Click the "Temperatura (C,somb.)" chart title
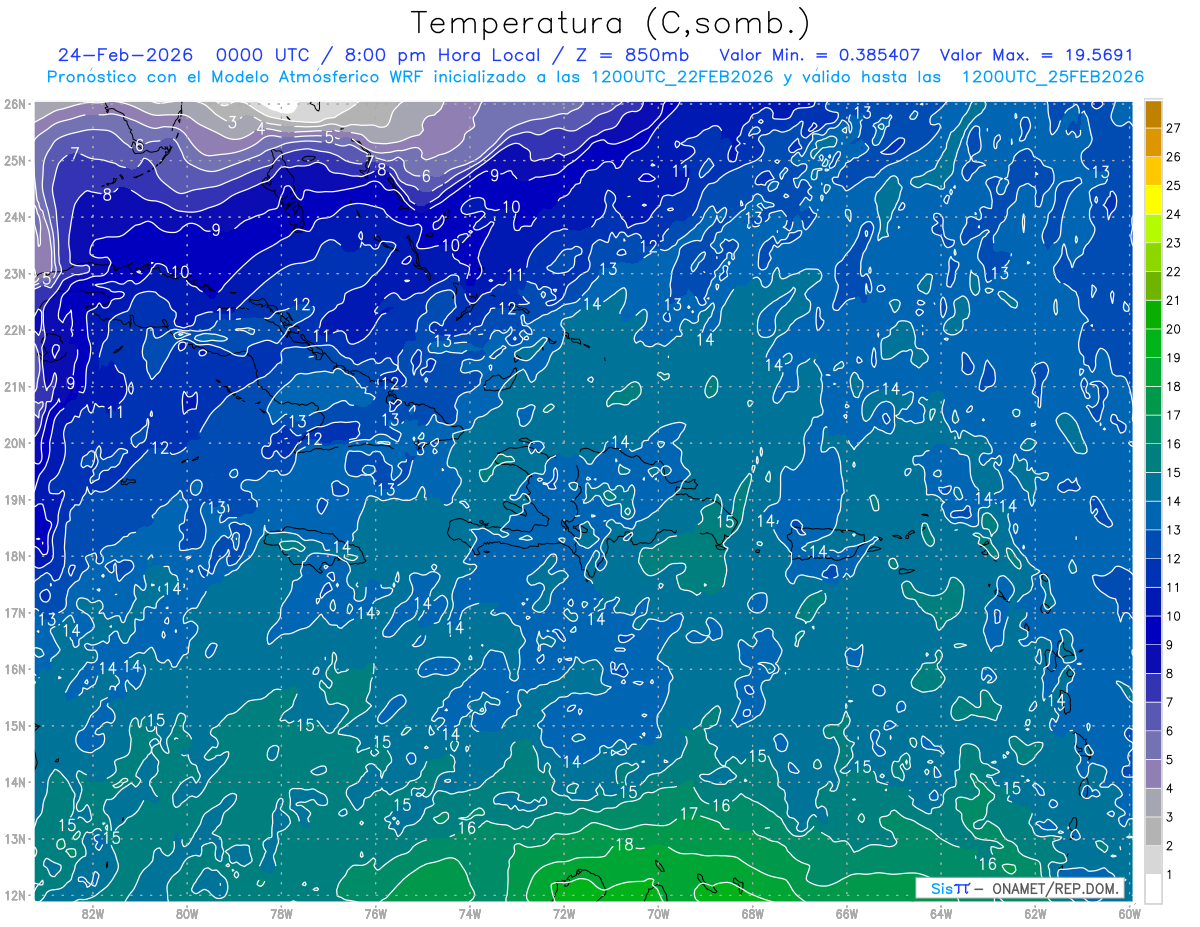Screen dimensions: 1200x927 (610, 23)
